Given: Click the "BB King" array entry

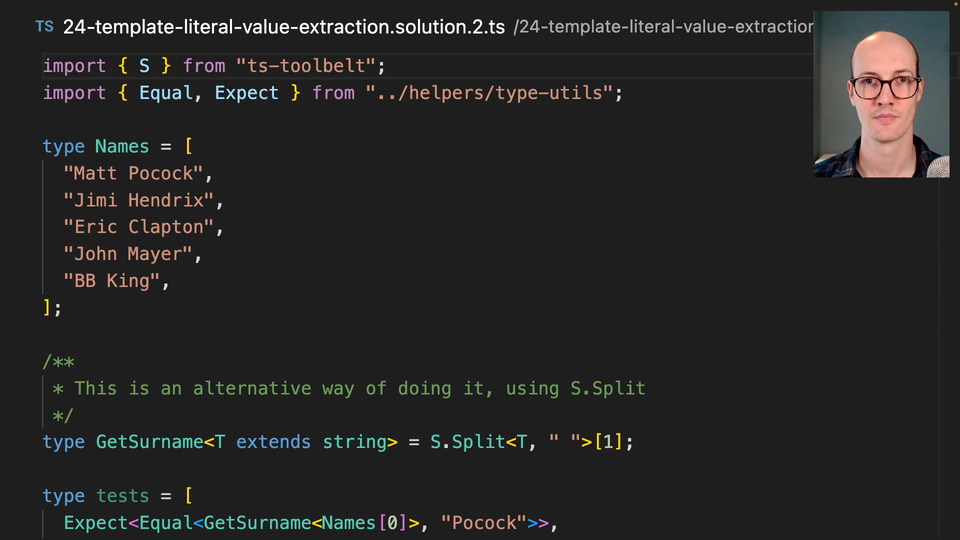Looking at the screenshot, I should point(111,282).
